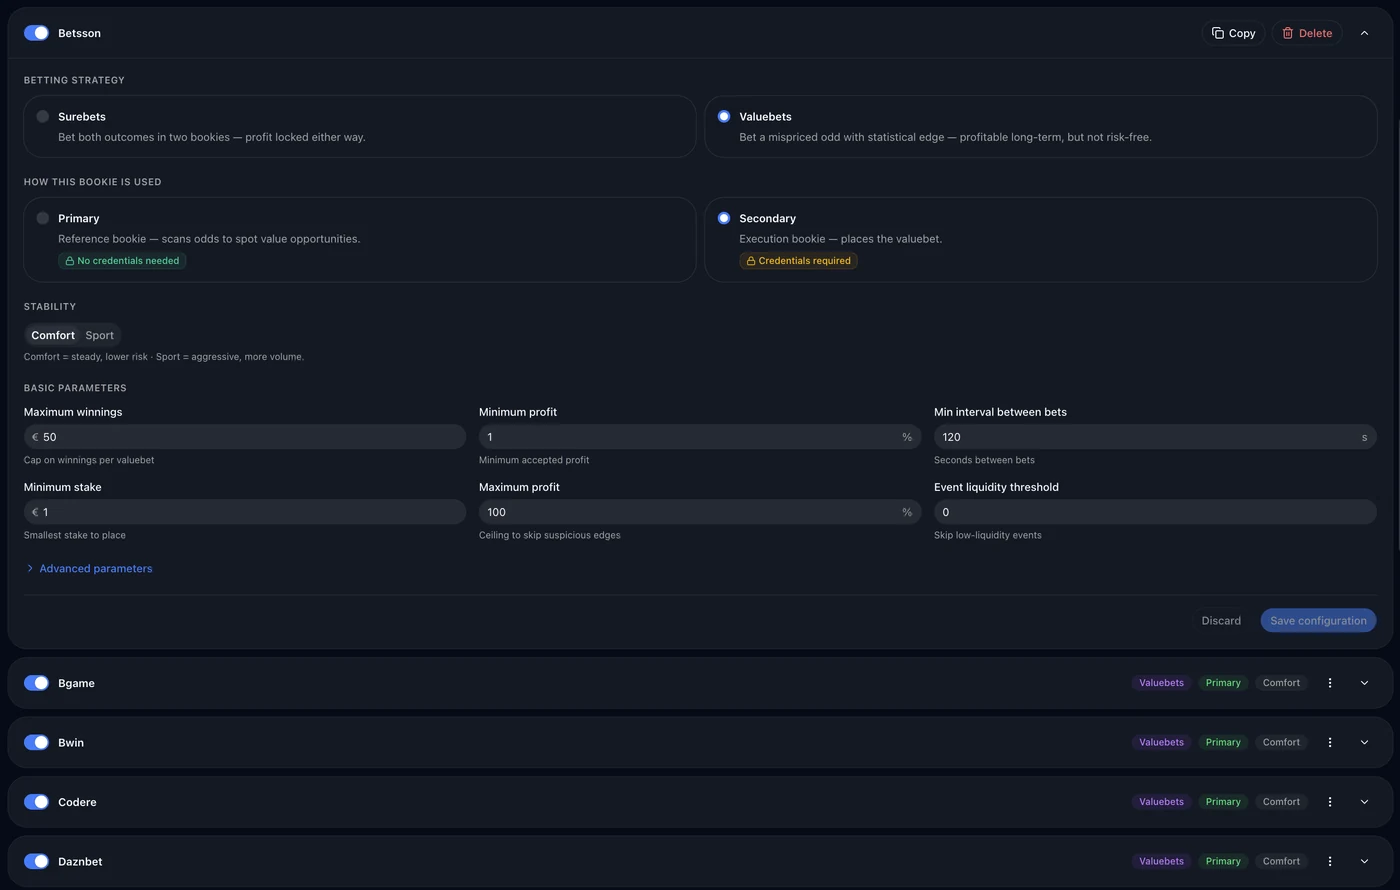This screenshot has width=1400, height=890.
Task: Edit the Minimum profit percentage field
Action: point(700,437)
